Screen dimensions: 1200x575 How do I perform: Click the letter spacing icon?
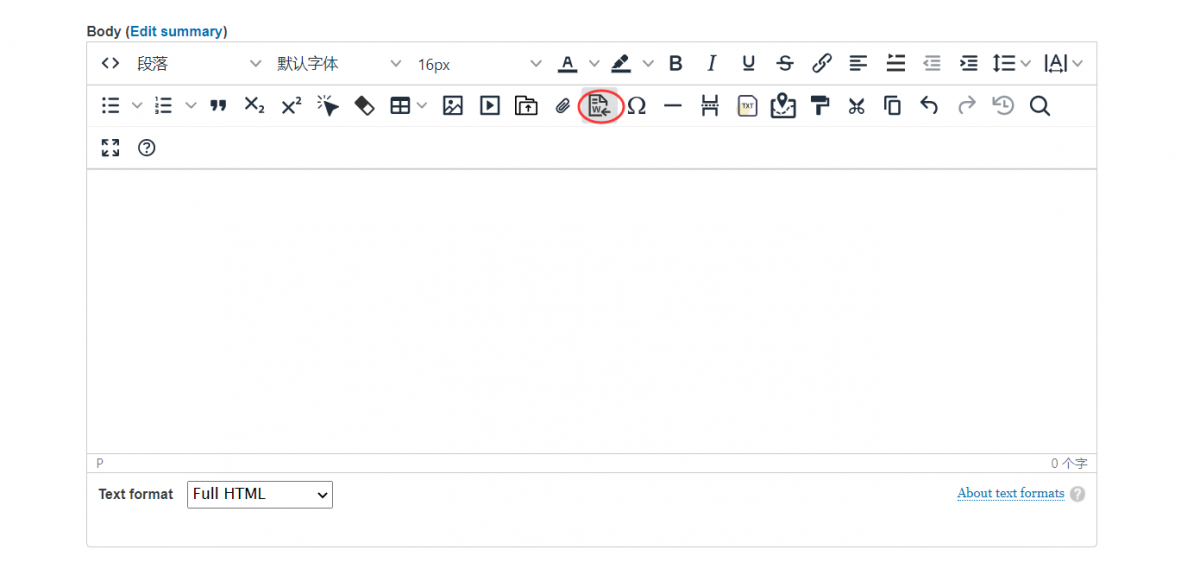coord(1055,64)
